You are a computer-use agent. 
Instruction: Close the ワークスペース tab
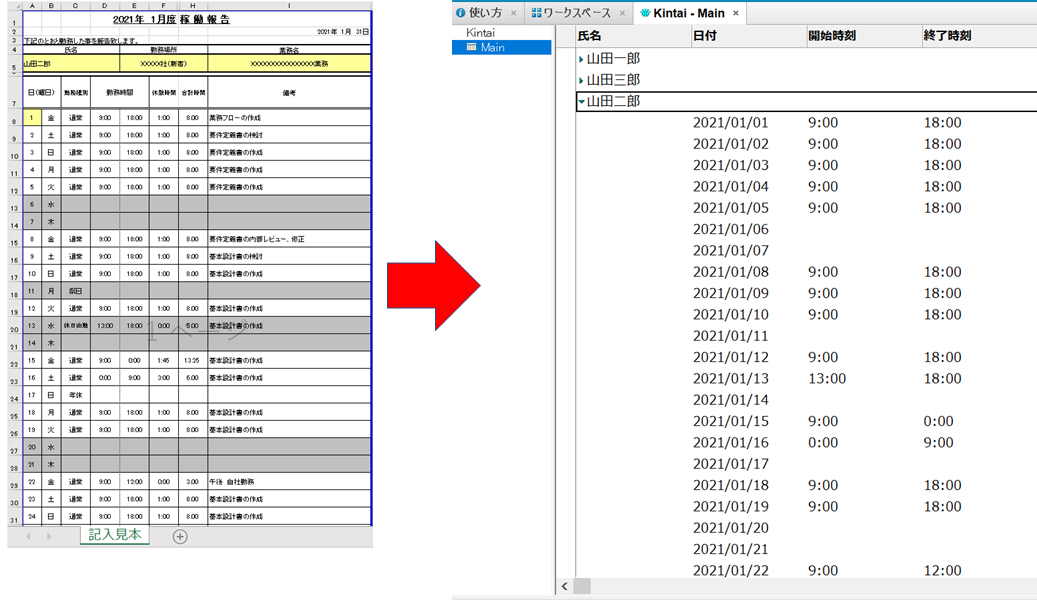(x=622, y=13)
